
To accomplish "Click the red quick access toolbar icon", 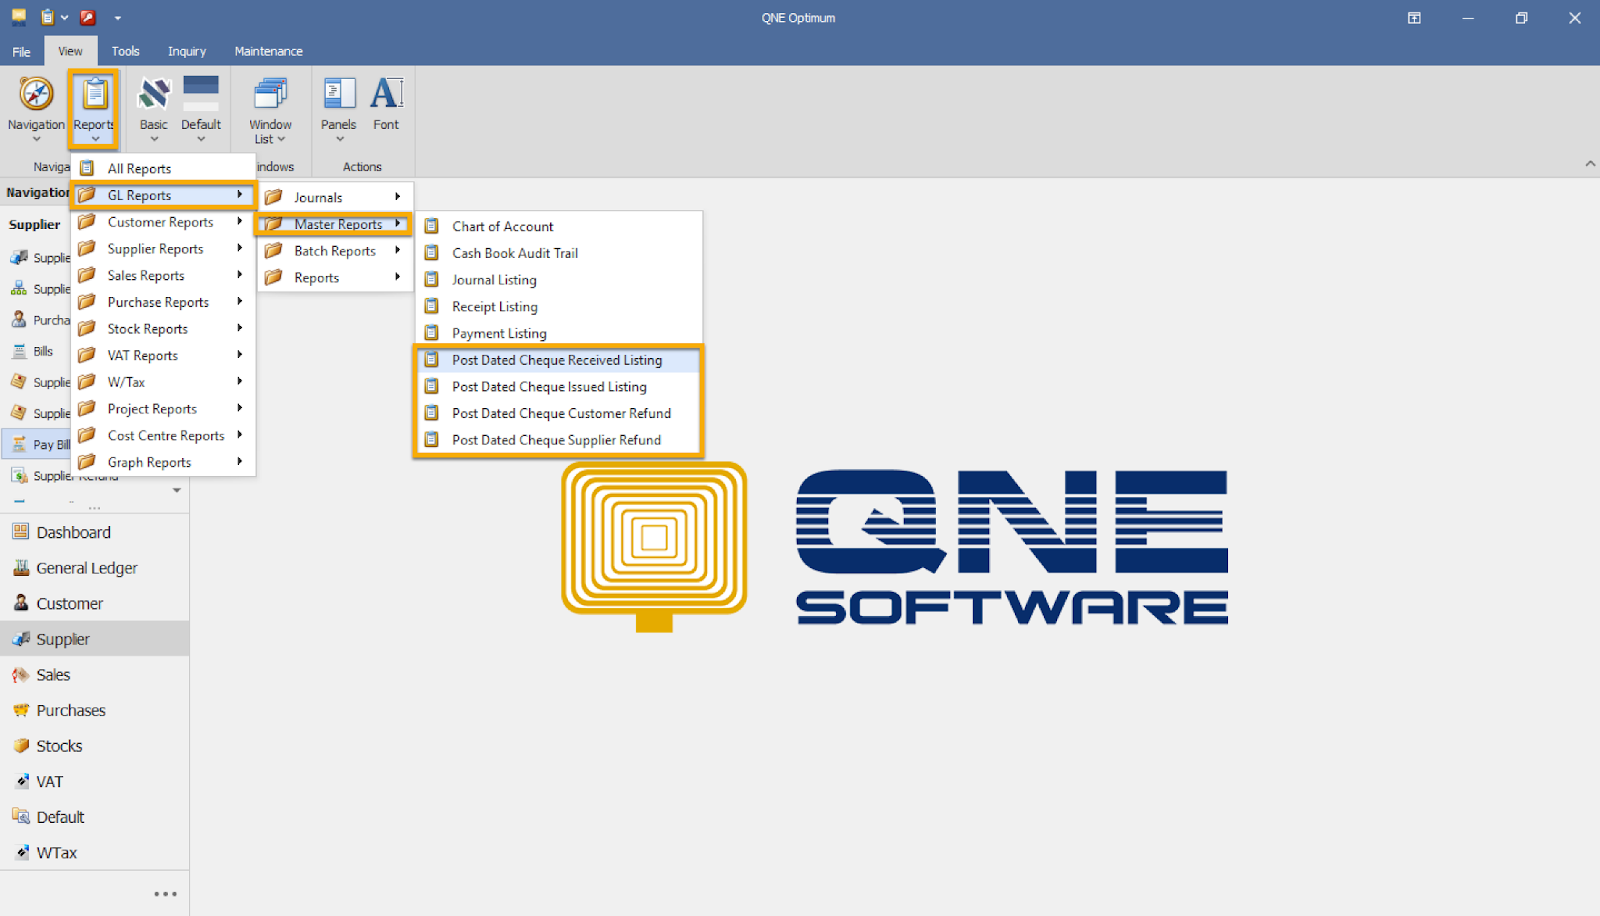I will 88,17.
